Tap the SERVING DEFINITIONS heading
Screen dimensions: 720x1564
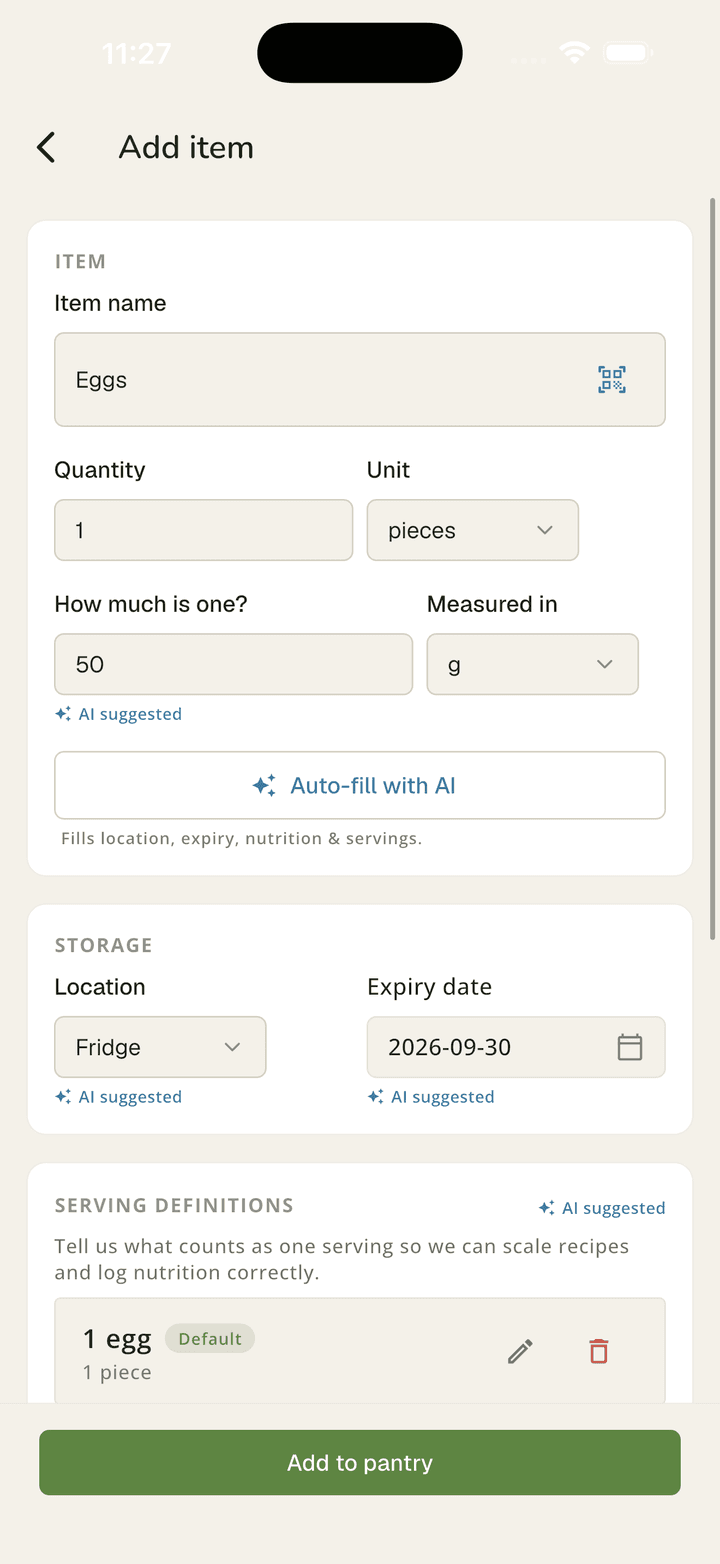coord(174,1205)
